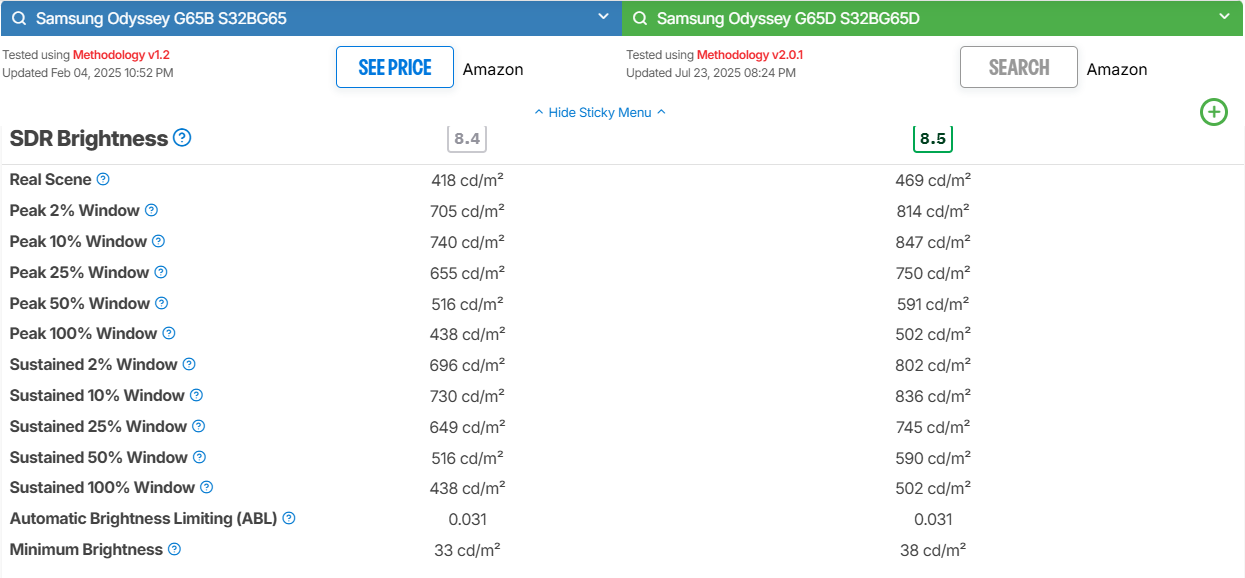Open help icon for Sustained 100% Window

click(206, 487)
